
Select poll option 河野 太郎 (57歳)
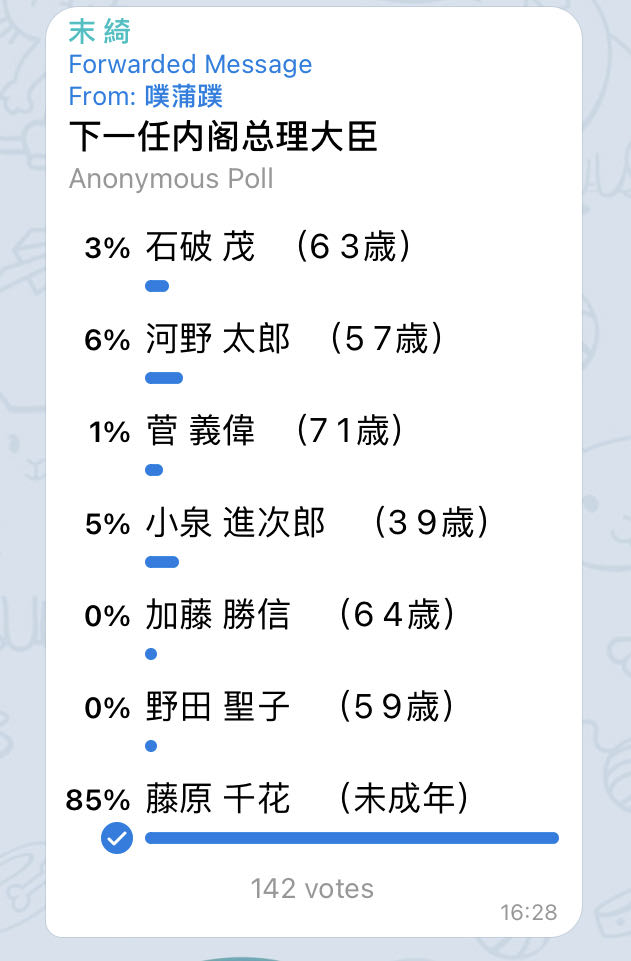click(293, 339)
